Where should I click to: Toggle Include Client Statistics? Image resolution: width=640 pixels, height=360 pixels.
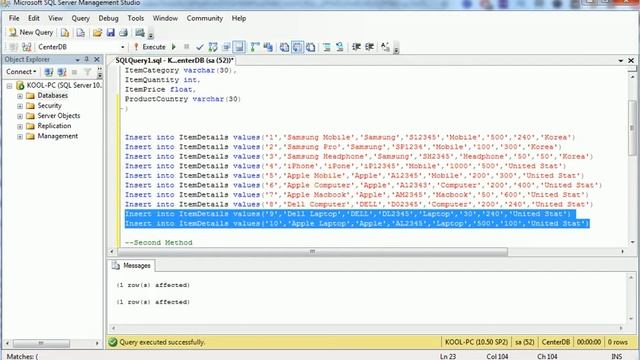268,47
